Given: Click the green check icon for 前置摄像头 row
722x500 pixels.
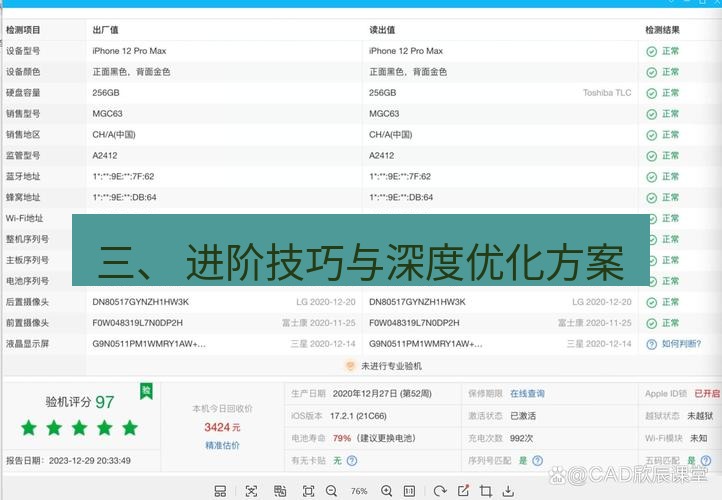Looking at the screenshot, I should point(651,324).
